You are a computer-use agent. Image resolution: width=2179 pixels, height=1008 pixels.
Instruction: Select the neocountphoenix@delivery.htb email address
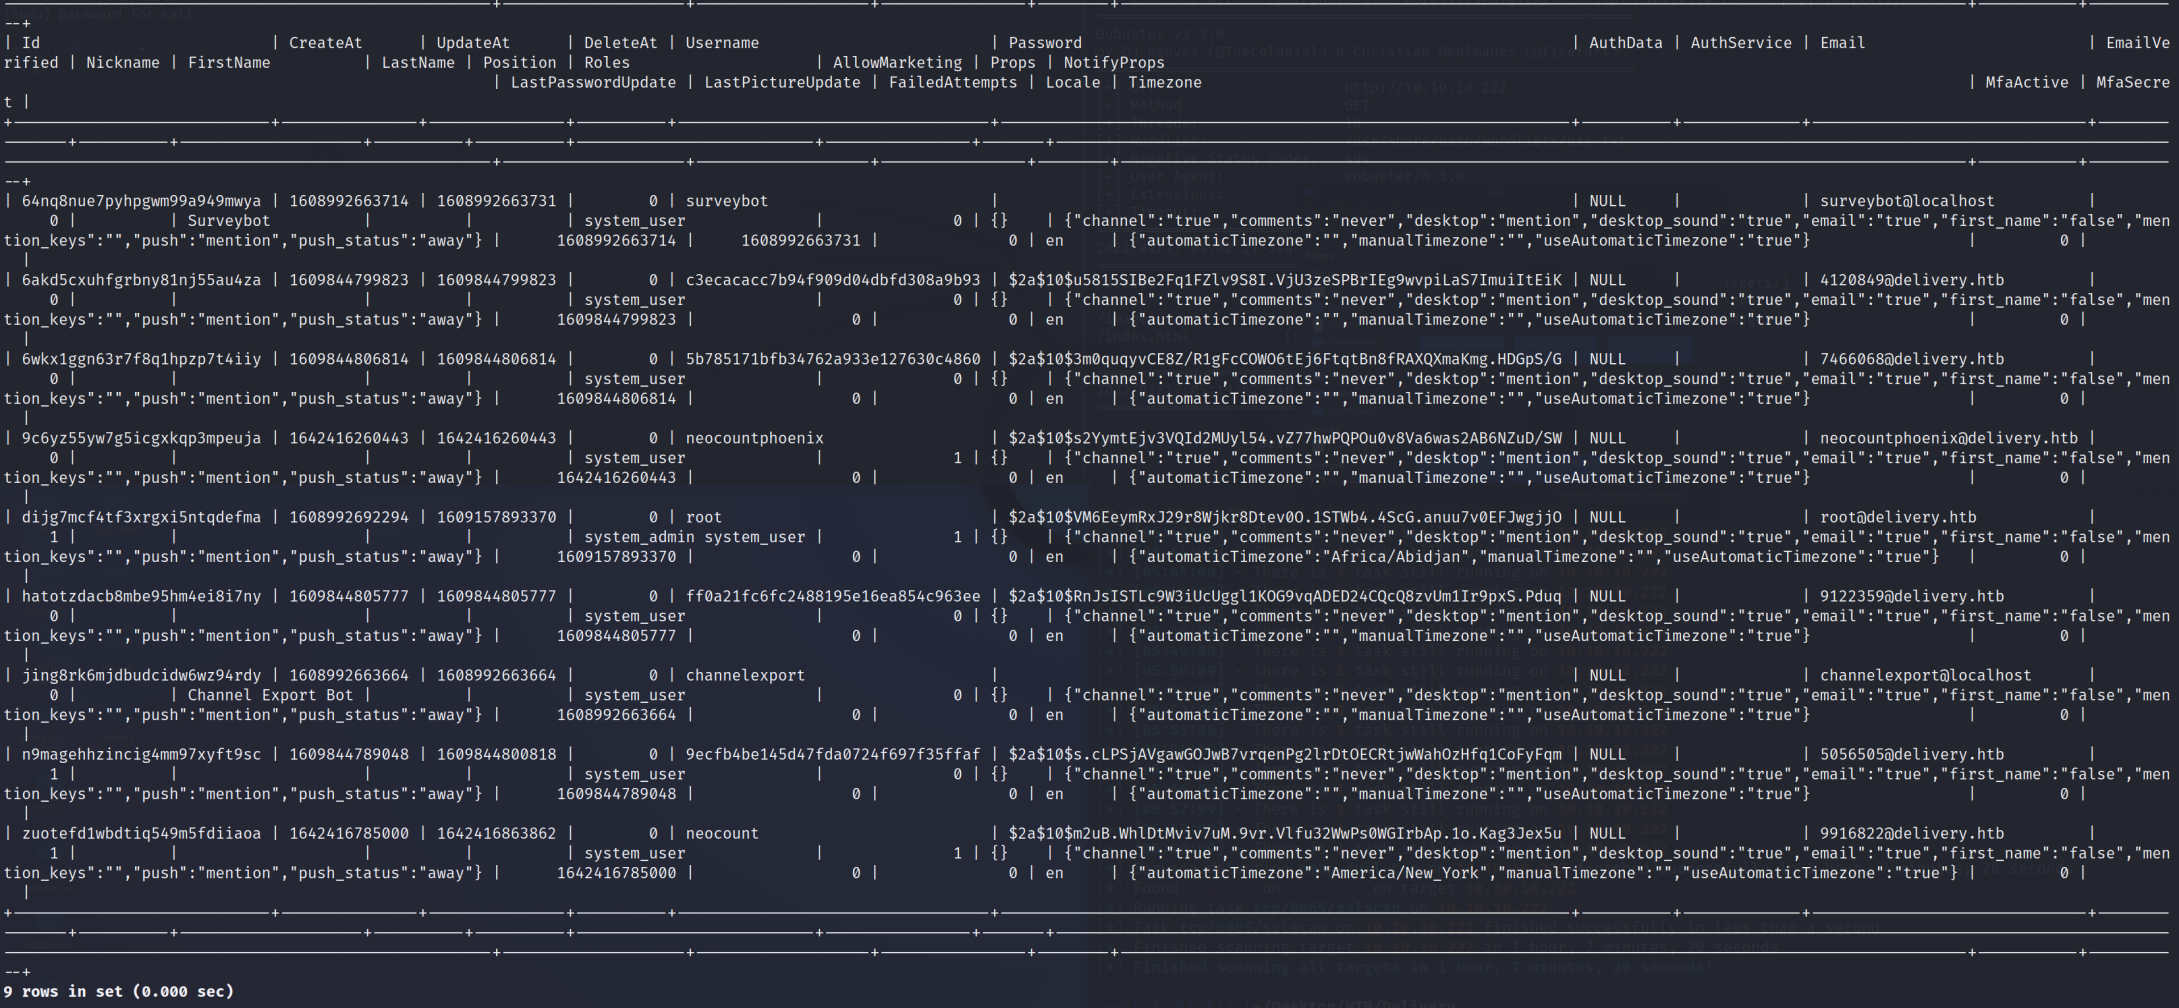point(1948,438)
